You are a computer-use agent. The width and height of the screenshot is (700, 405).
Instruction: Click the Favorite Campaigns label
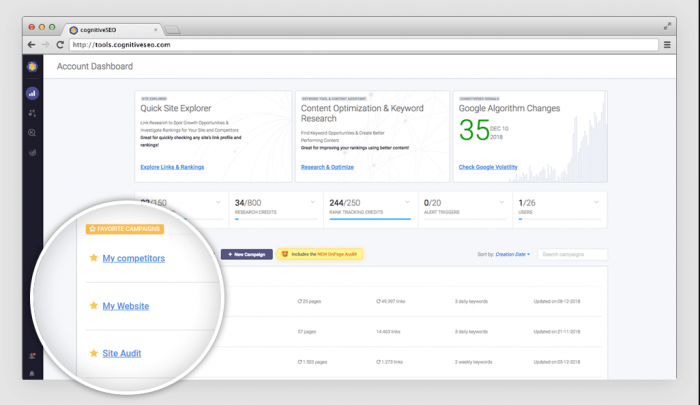coord(125,229)
